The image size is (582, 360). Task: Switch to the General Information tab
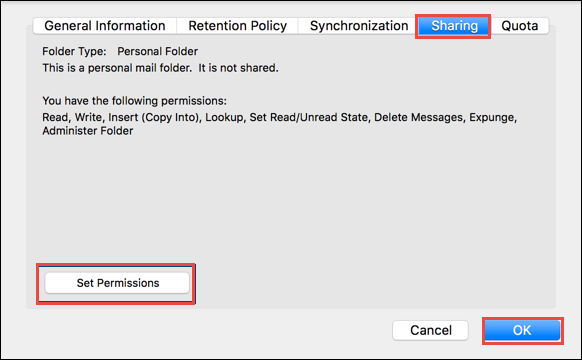click(105, 26)
